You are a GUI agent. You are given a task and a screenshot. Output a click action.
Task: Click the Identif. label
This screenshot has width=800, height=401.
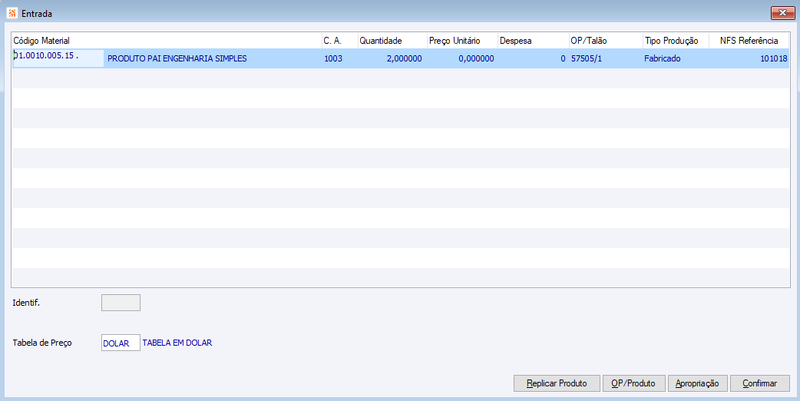click(x=26, y=303)
